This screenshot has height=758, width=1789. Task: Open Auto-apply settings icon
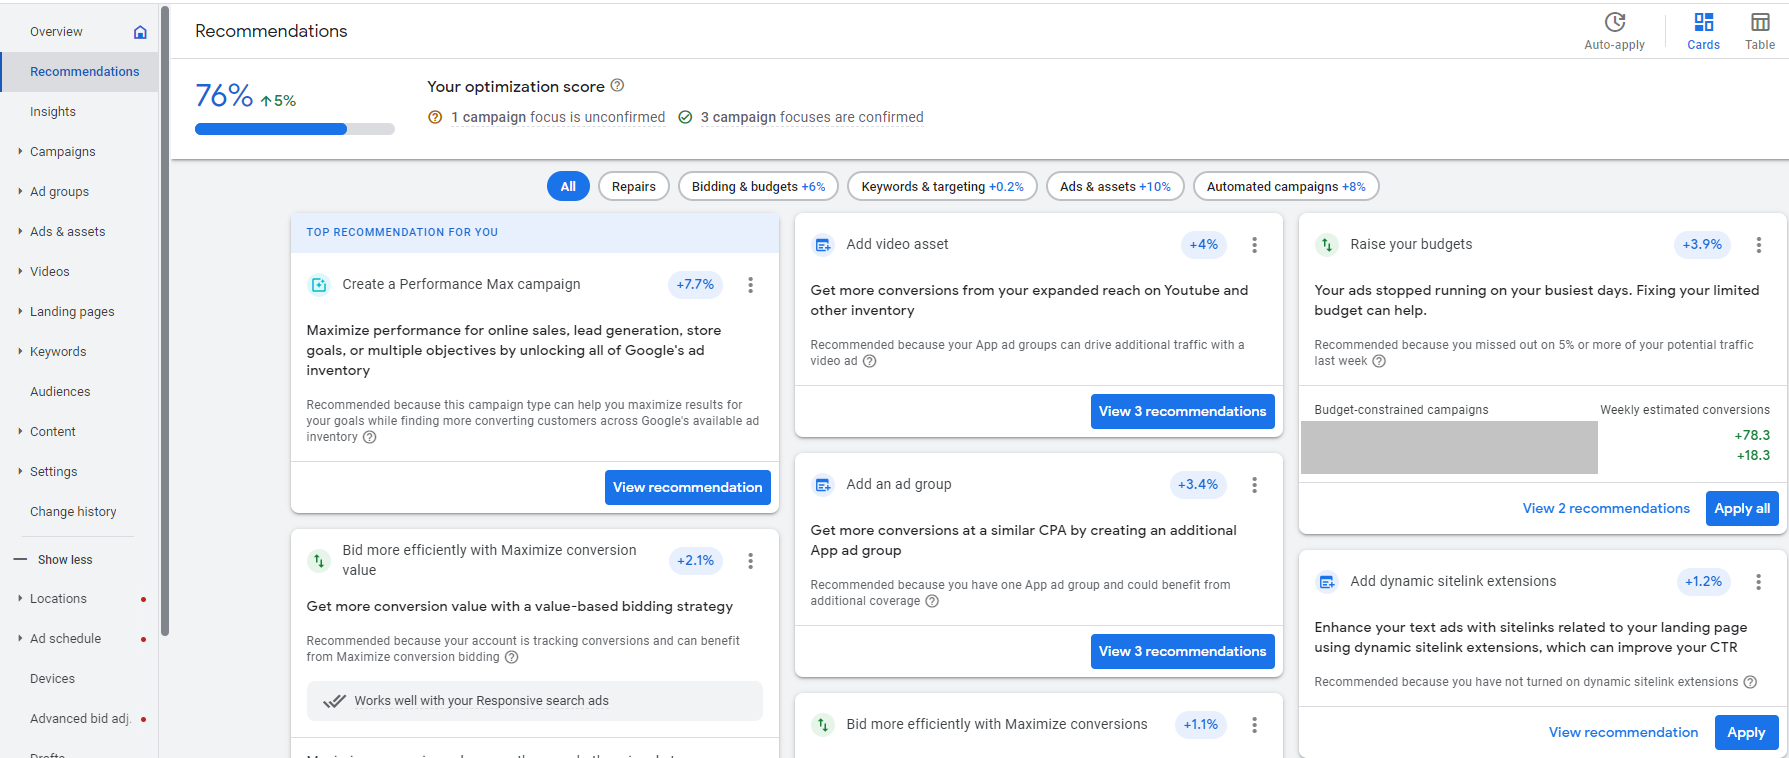click(x=1614, y=23)
